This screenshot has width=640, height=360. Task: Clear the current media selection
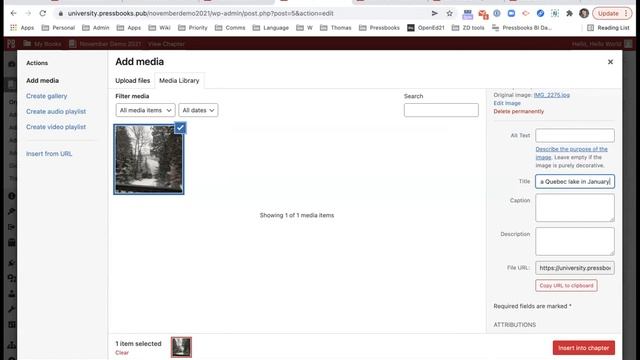(122, 353)
